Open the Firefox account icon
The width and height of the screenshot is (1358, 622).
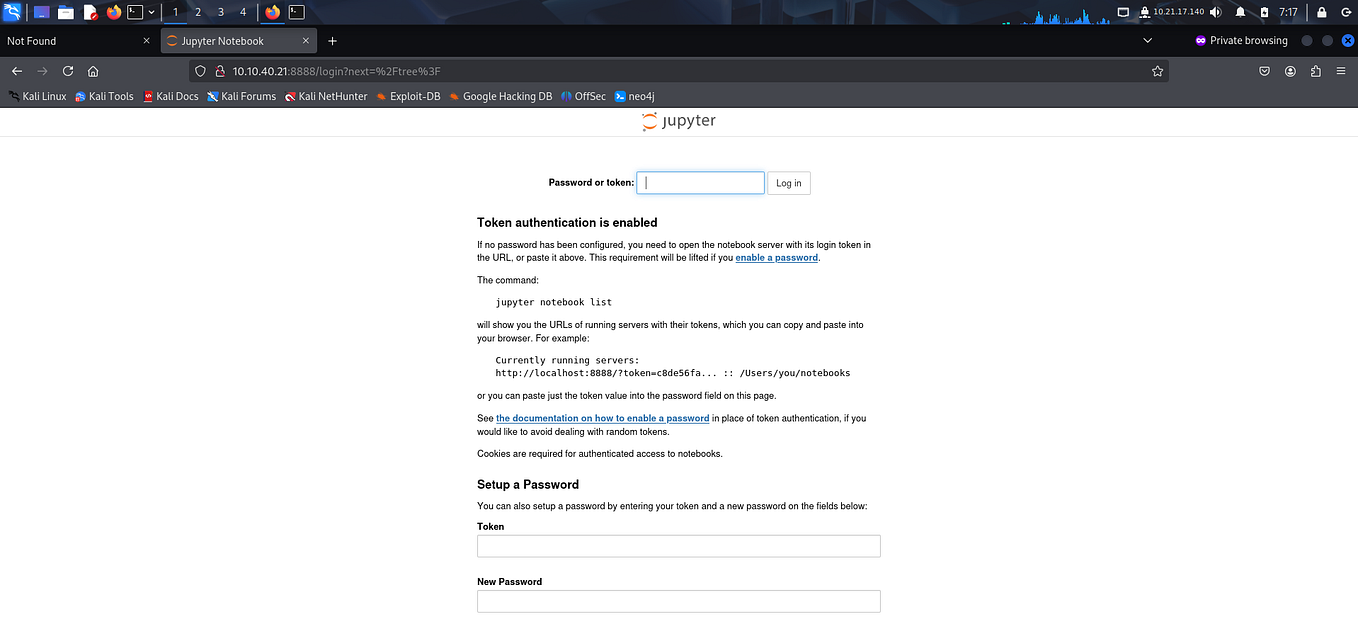1289,71
